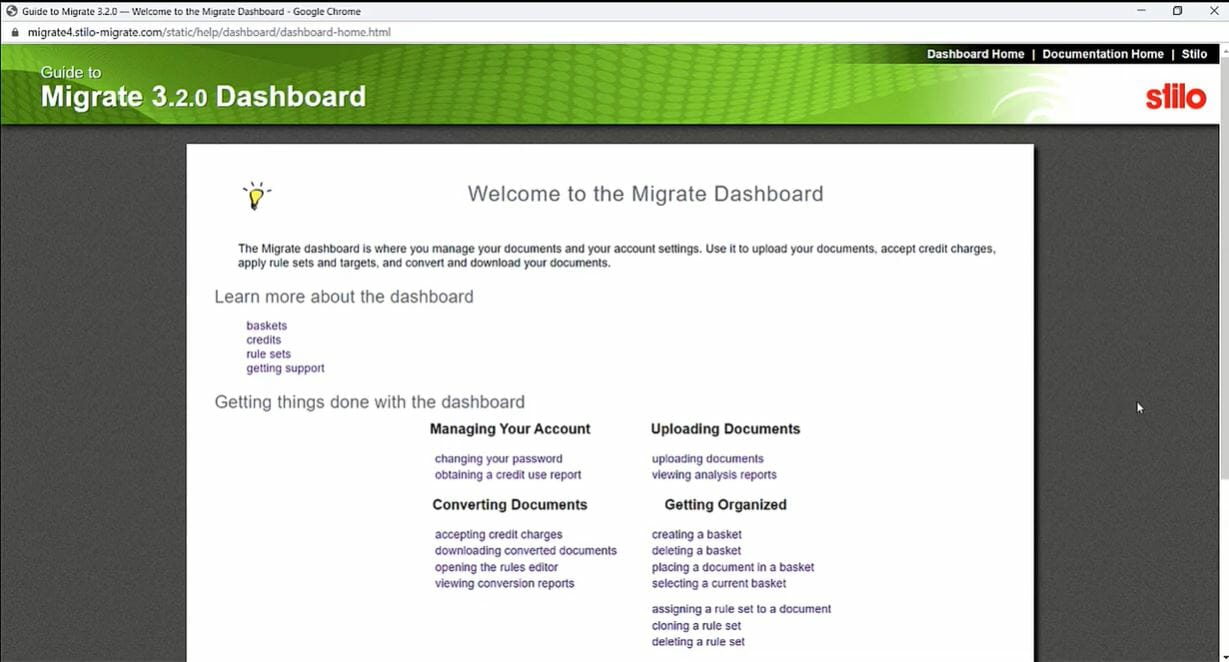The image size is (1229, 662).
Task: Open the rule sets help link
Action: click(x=269, y=354)
